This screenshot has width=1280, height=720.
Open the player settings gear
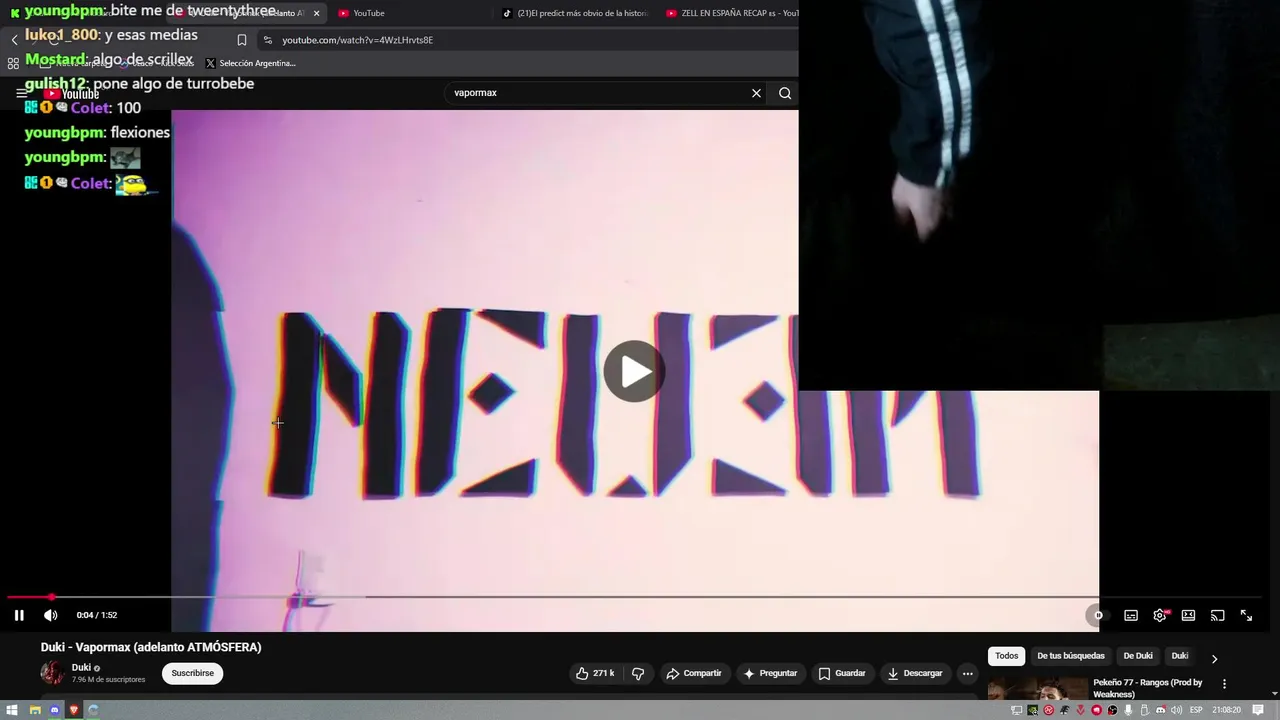tap(1160, 615)
